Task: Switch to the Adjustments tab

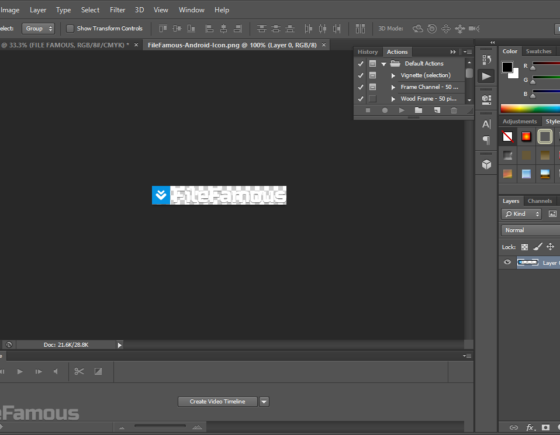Action: click(x=520, y=121)
